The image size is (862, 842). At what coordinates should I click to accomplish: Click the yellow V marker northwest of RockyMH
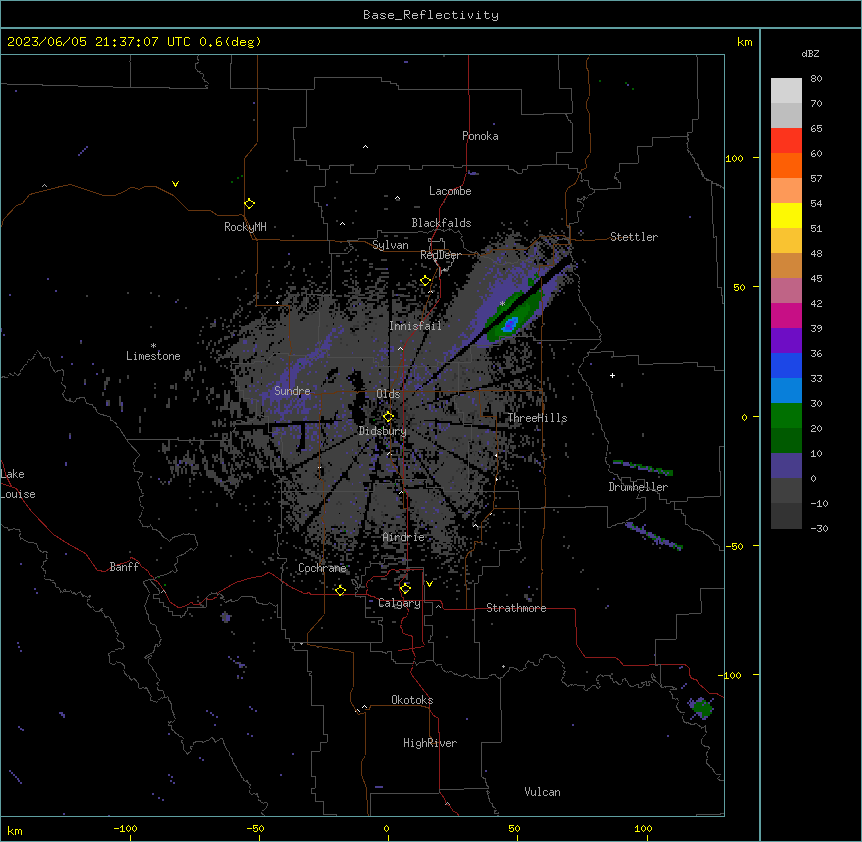tap(175, 184)
